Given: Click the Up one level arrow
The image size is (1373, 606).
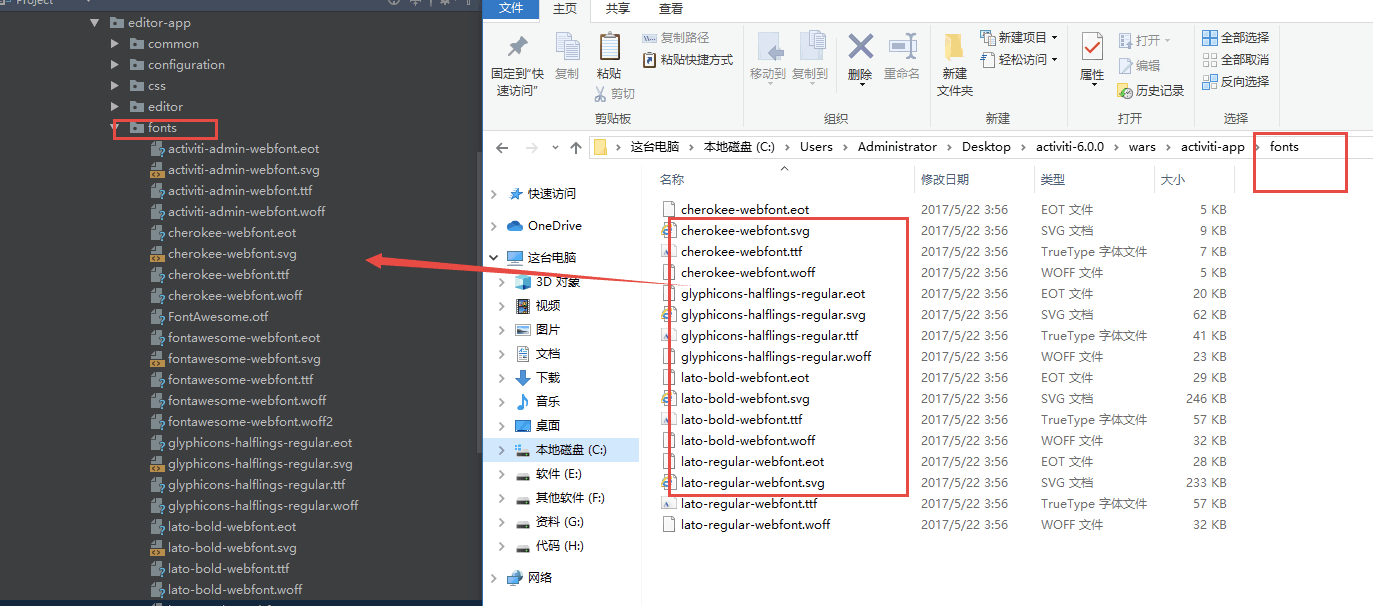Looking at the screenshot, I should (575, 147).
